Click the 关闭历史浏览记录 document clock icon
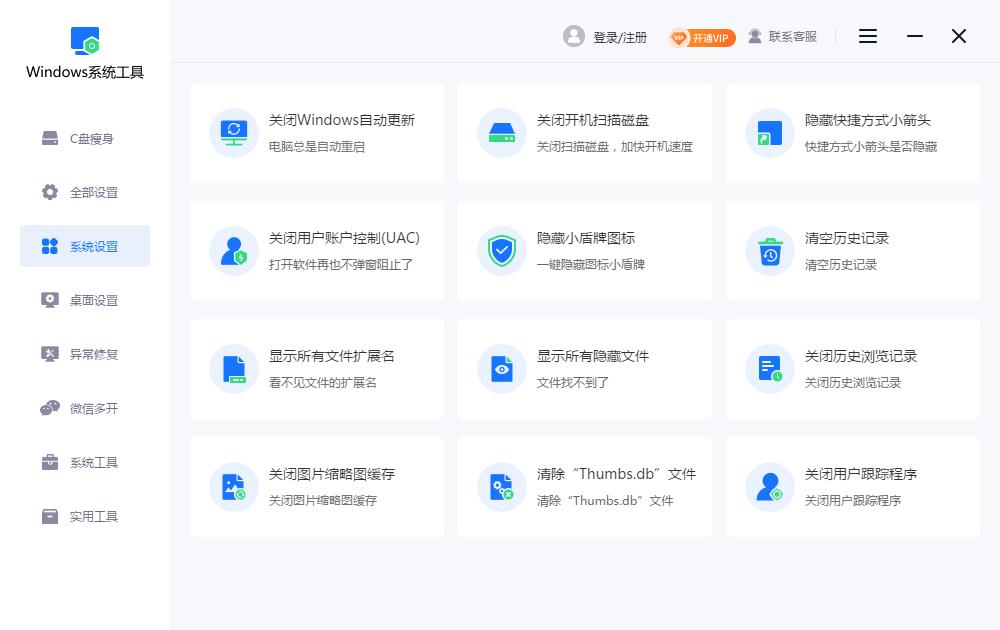Image resolution: width=1000 pixels, height=630 pixels. tap(770, 369)
